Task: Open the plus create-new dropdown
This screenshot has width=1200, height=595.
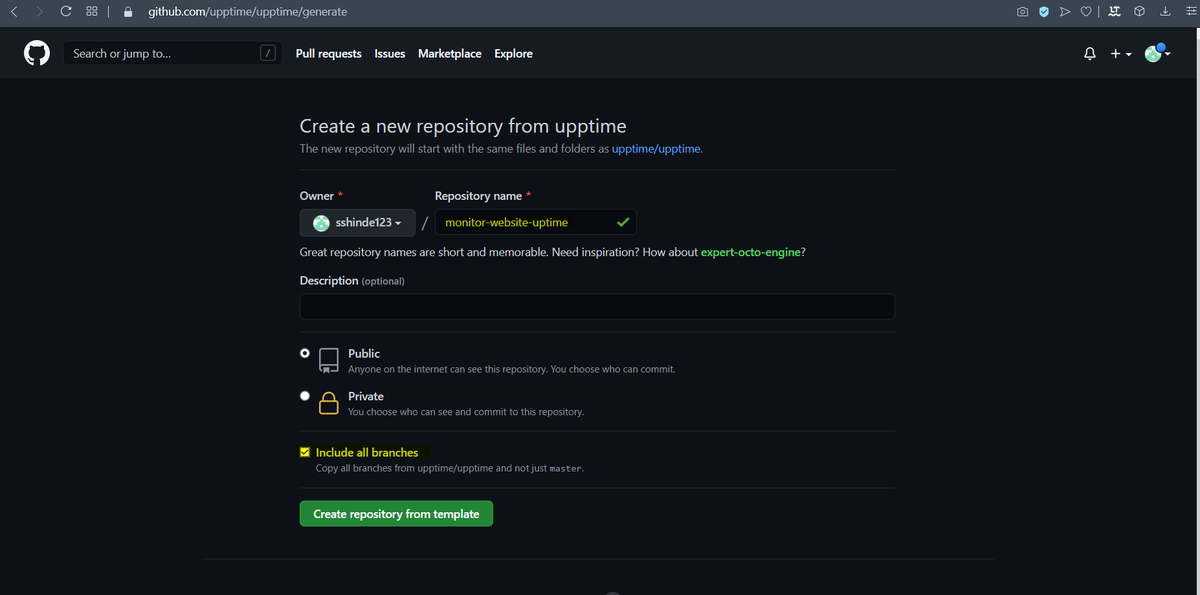Action: 1119,54
